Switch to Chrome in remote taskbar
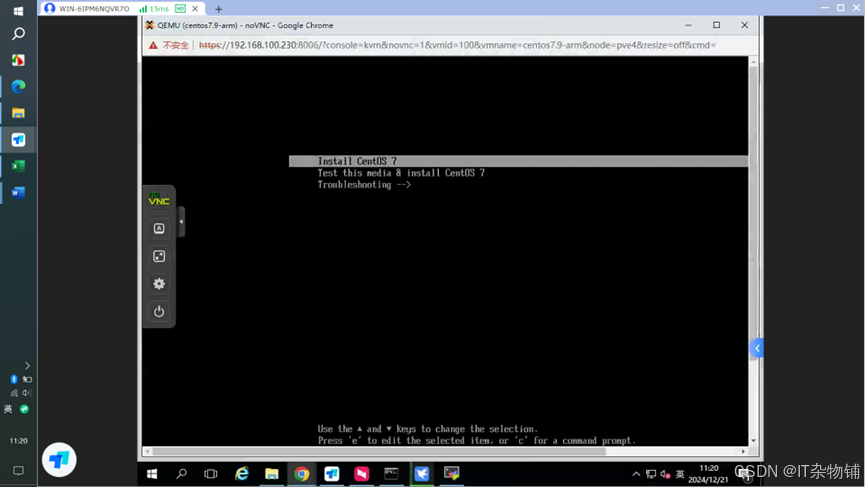This screenshot has height=487, width=865. [x=302, y=474]
